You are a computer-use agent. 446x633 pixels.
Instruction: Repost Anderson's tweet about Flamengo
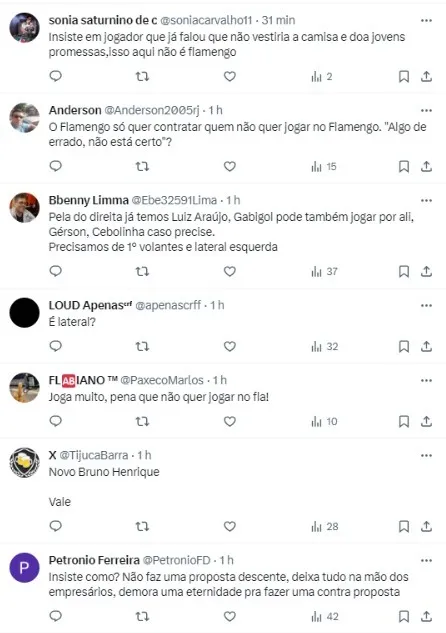tap(142, 166)
